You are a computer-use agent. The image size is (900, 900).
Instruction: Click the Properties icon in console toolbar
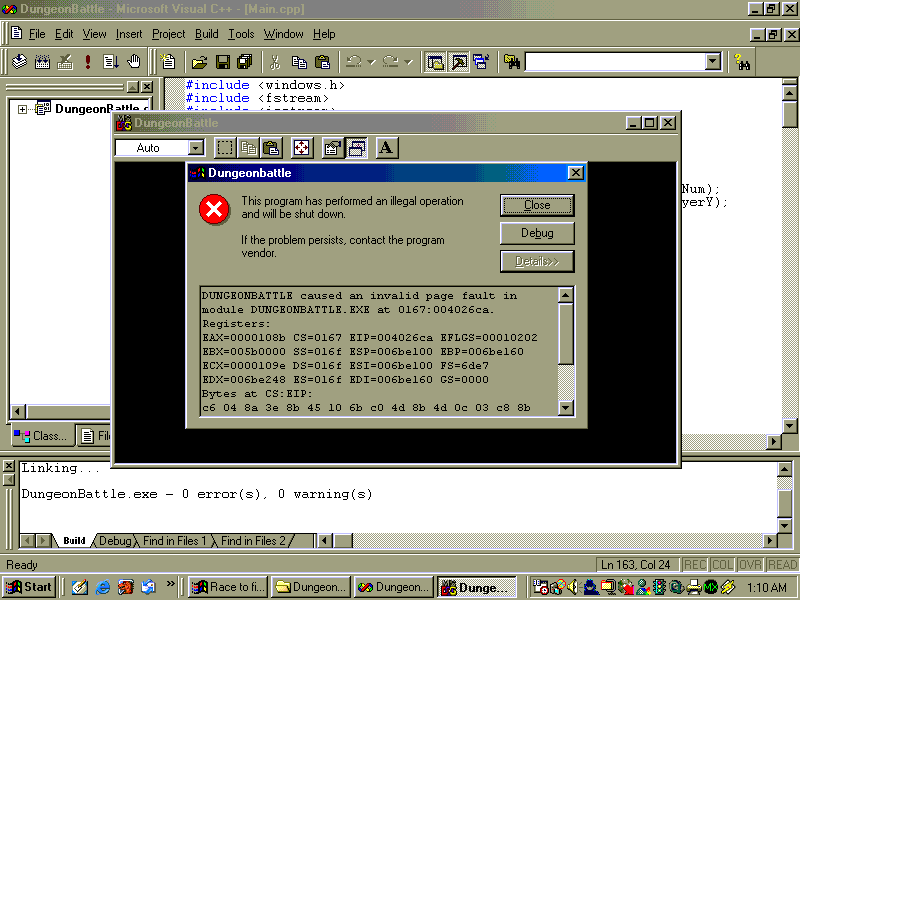coord(332,148)
